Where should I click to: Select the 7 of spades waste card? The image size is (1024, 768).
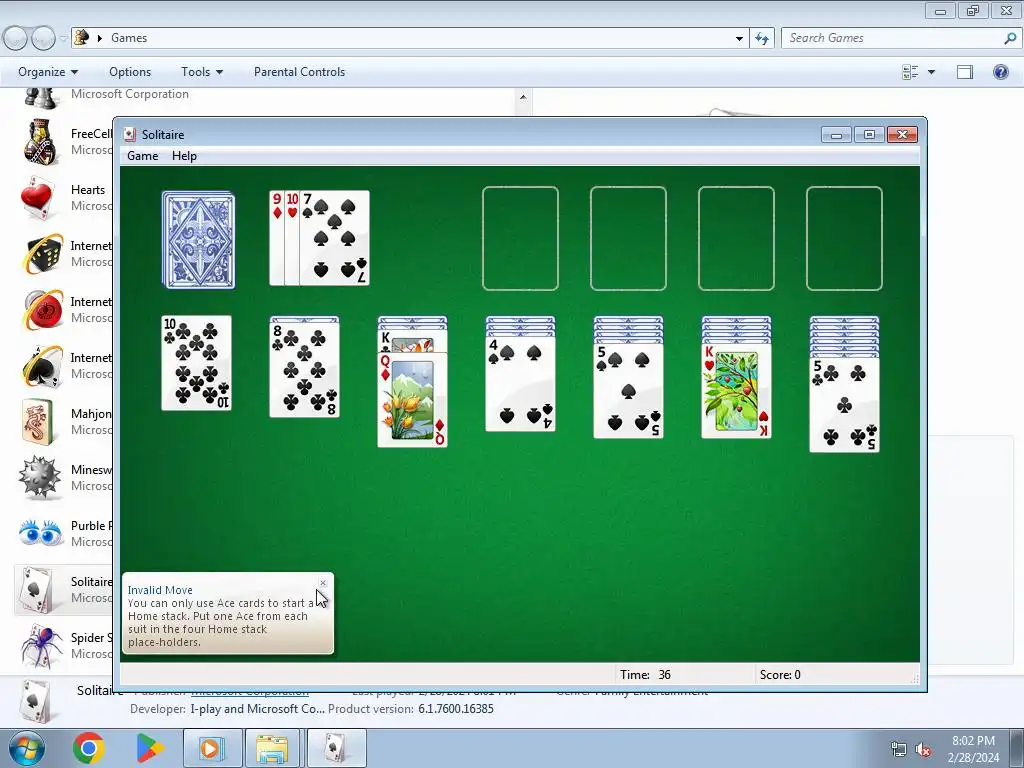click(x=334, y=238)
